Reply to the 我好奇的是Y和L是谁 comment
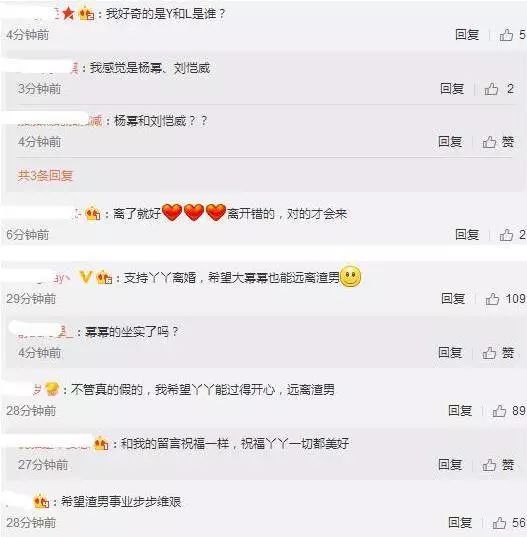The width and height of the screenshot is (527, 537). pos(467,35)
